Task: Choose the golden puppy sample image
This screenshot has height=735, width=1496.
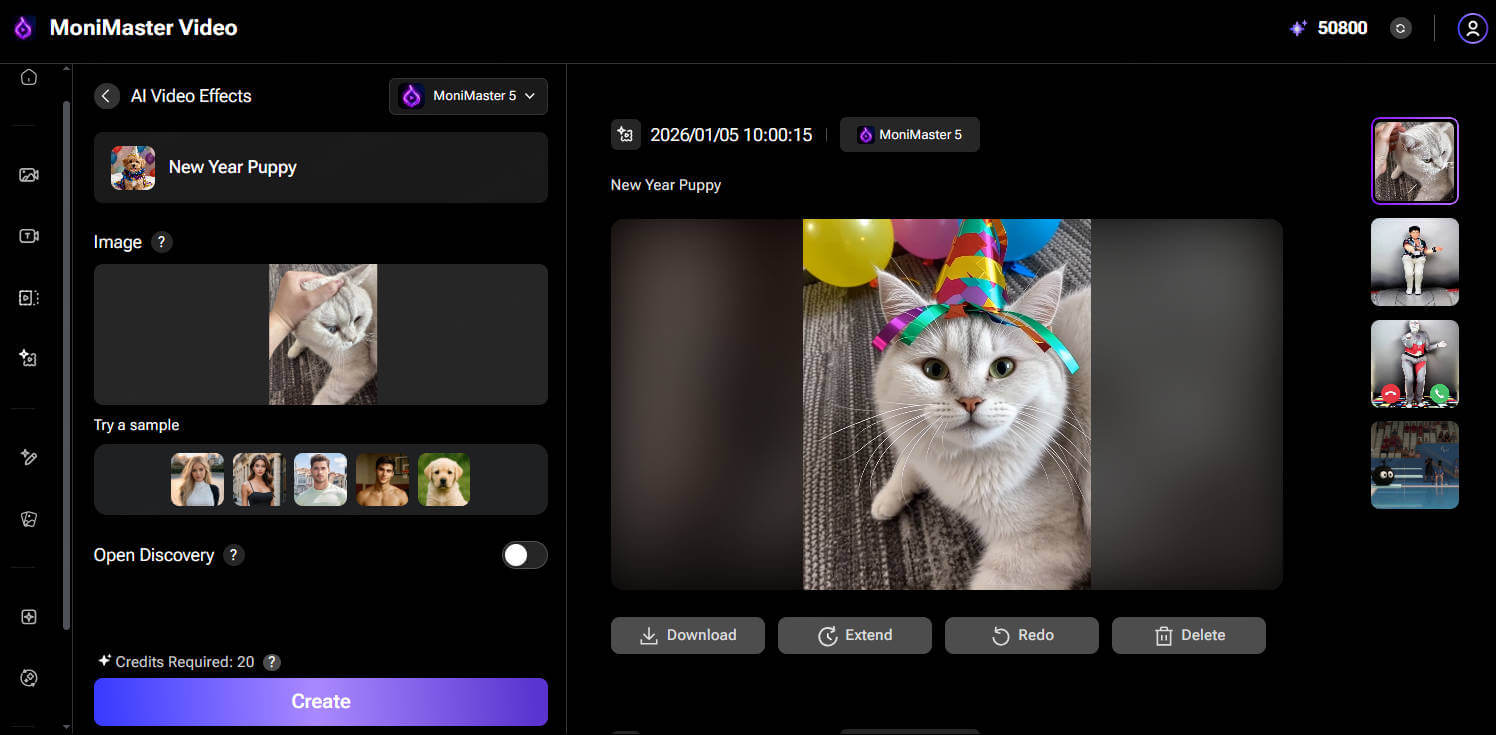Action: (x=444, y=479)
